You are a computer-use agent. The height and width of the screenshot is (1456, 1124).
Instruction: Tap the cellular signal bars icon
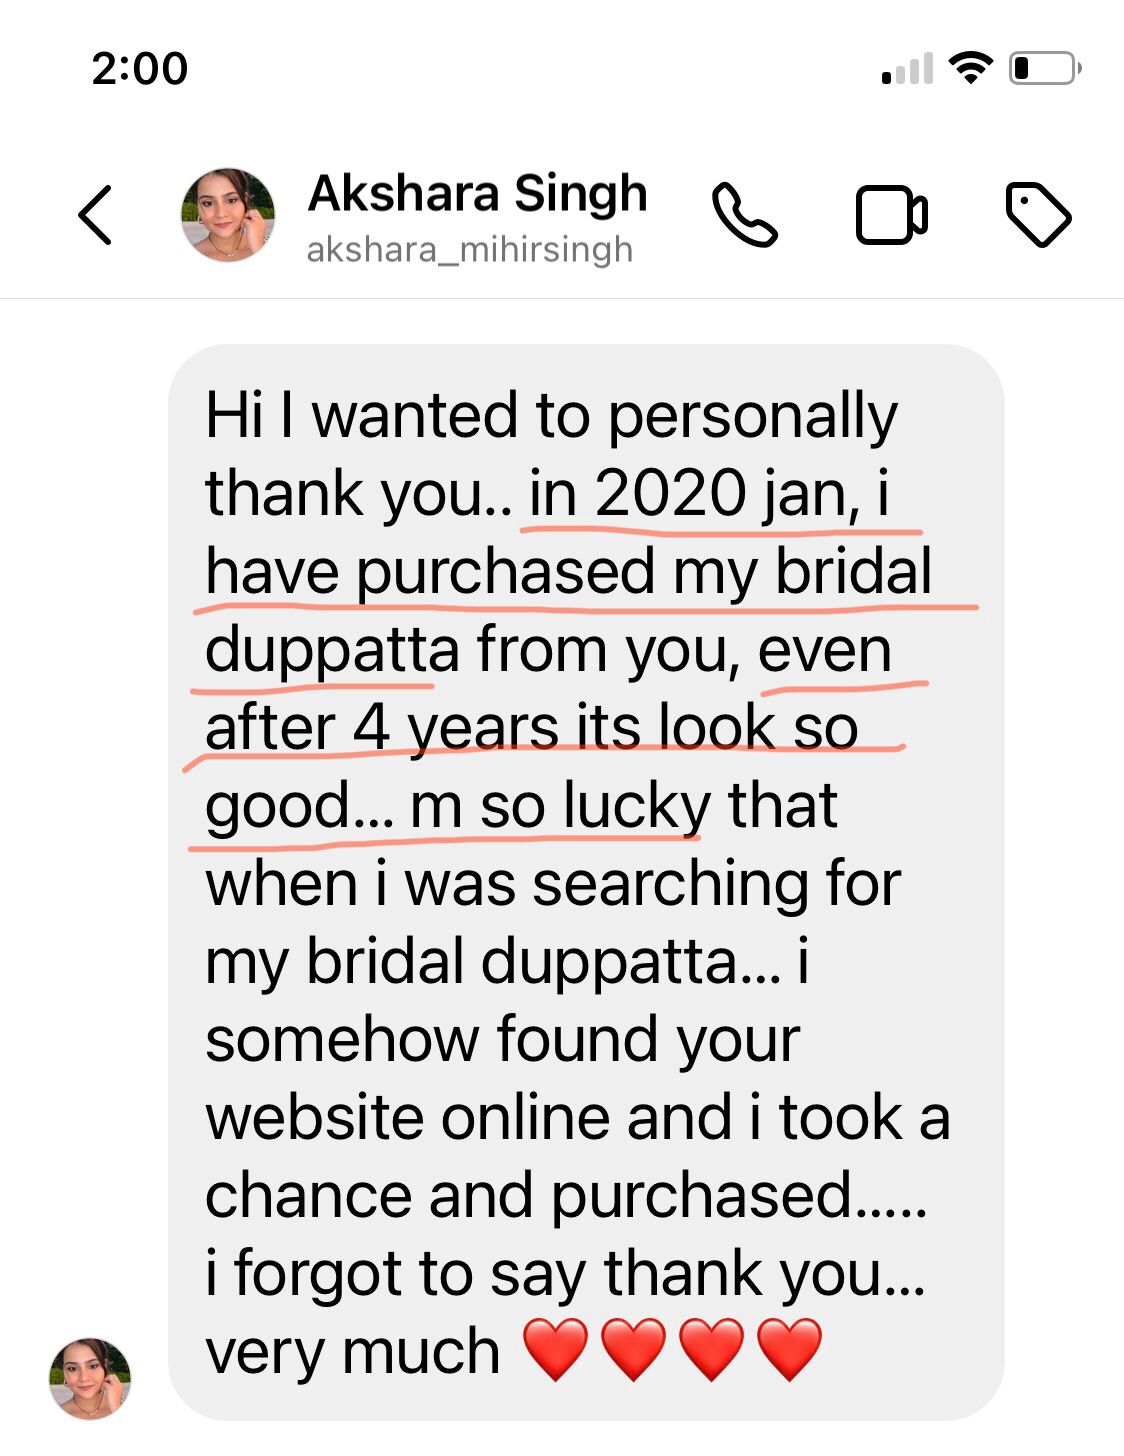coord(907,69)
